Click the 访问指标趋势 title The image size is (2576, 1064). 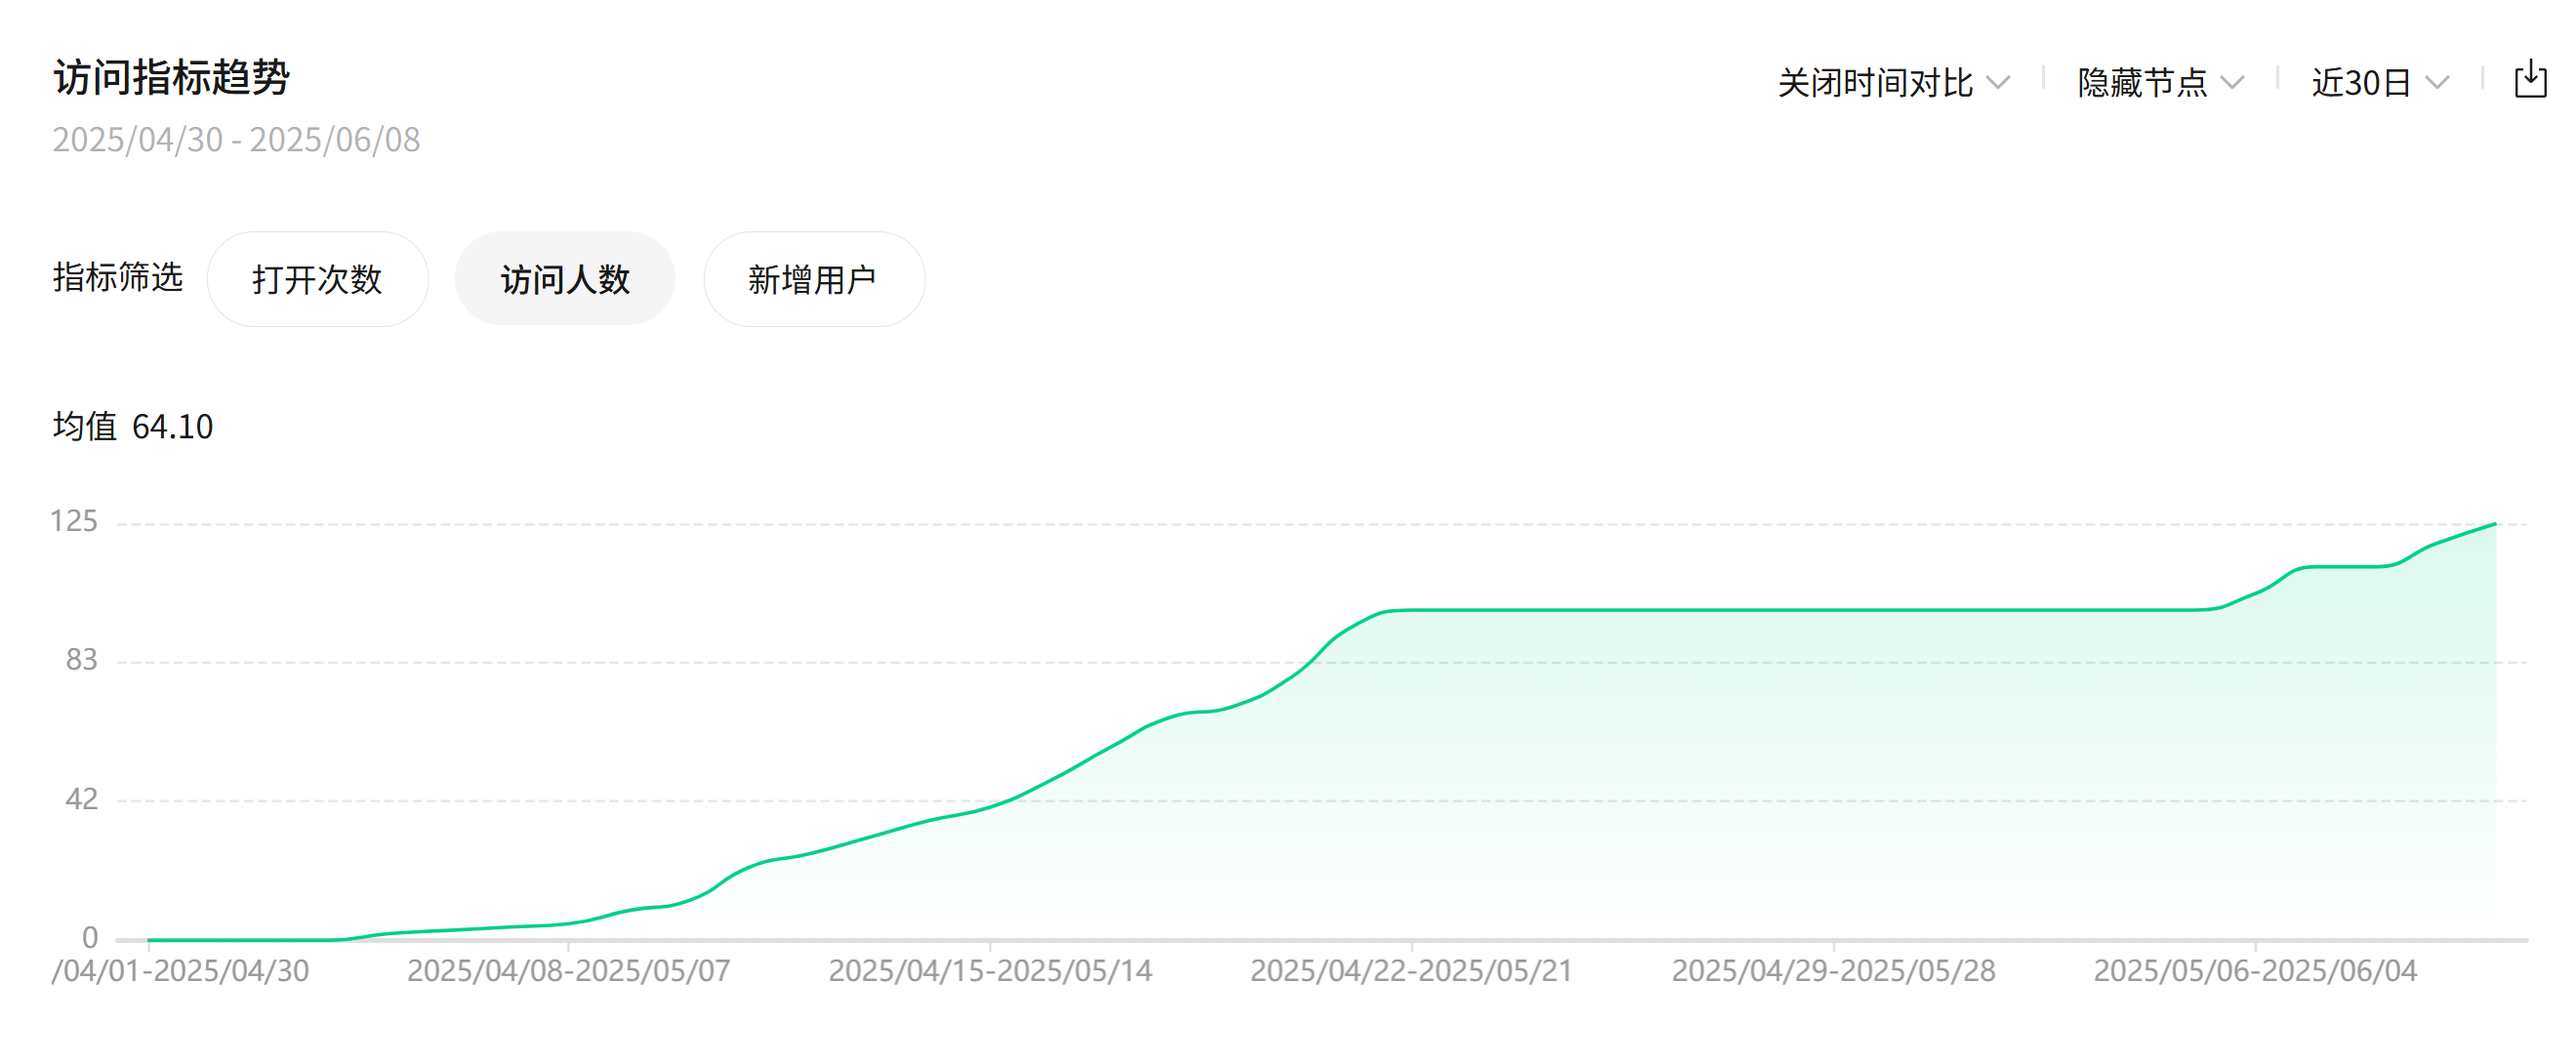point(171,78)
